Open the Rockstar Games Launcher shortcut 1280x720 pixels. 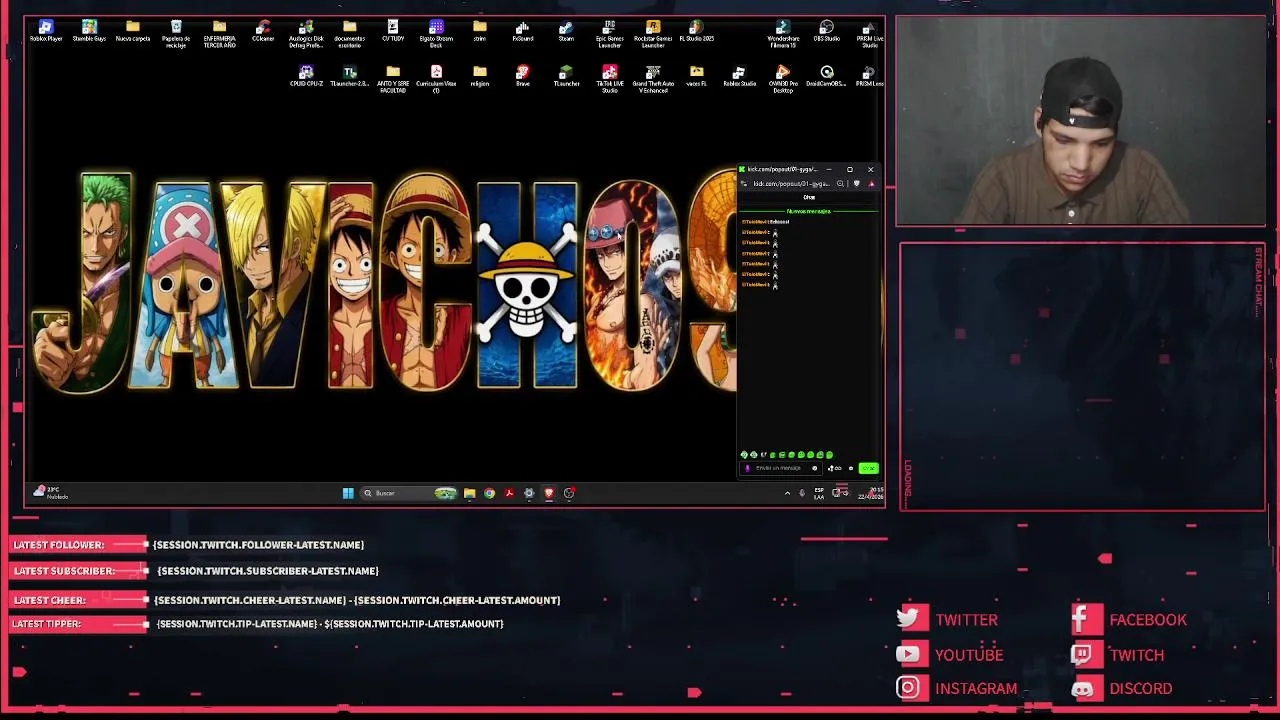653,33
